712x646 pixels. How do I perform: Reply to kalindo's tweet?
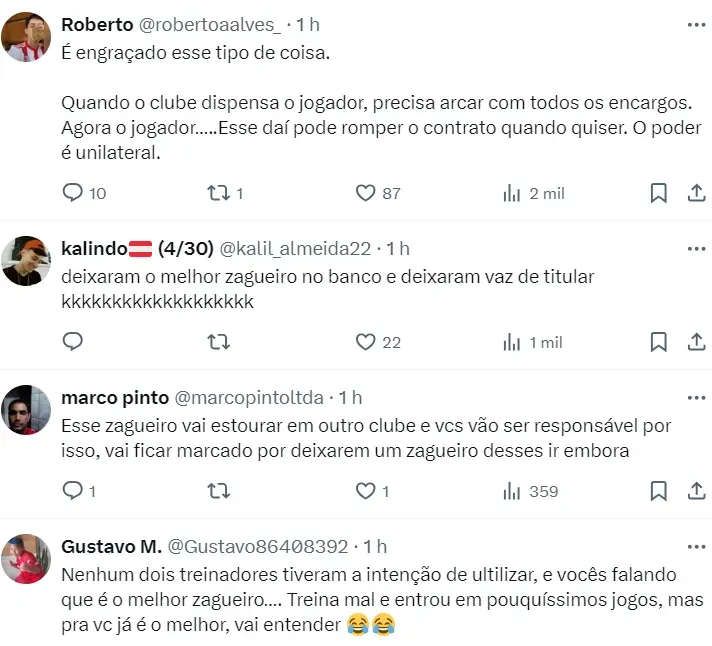[x=73, y=342]
